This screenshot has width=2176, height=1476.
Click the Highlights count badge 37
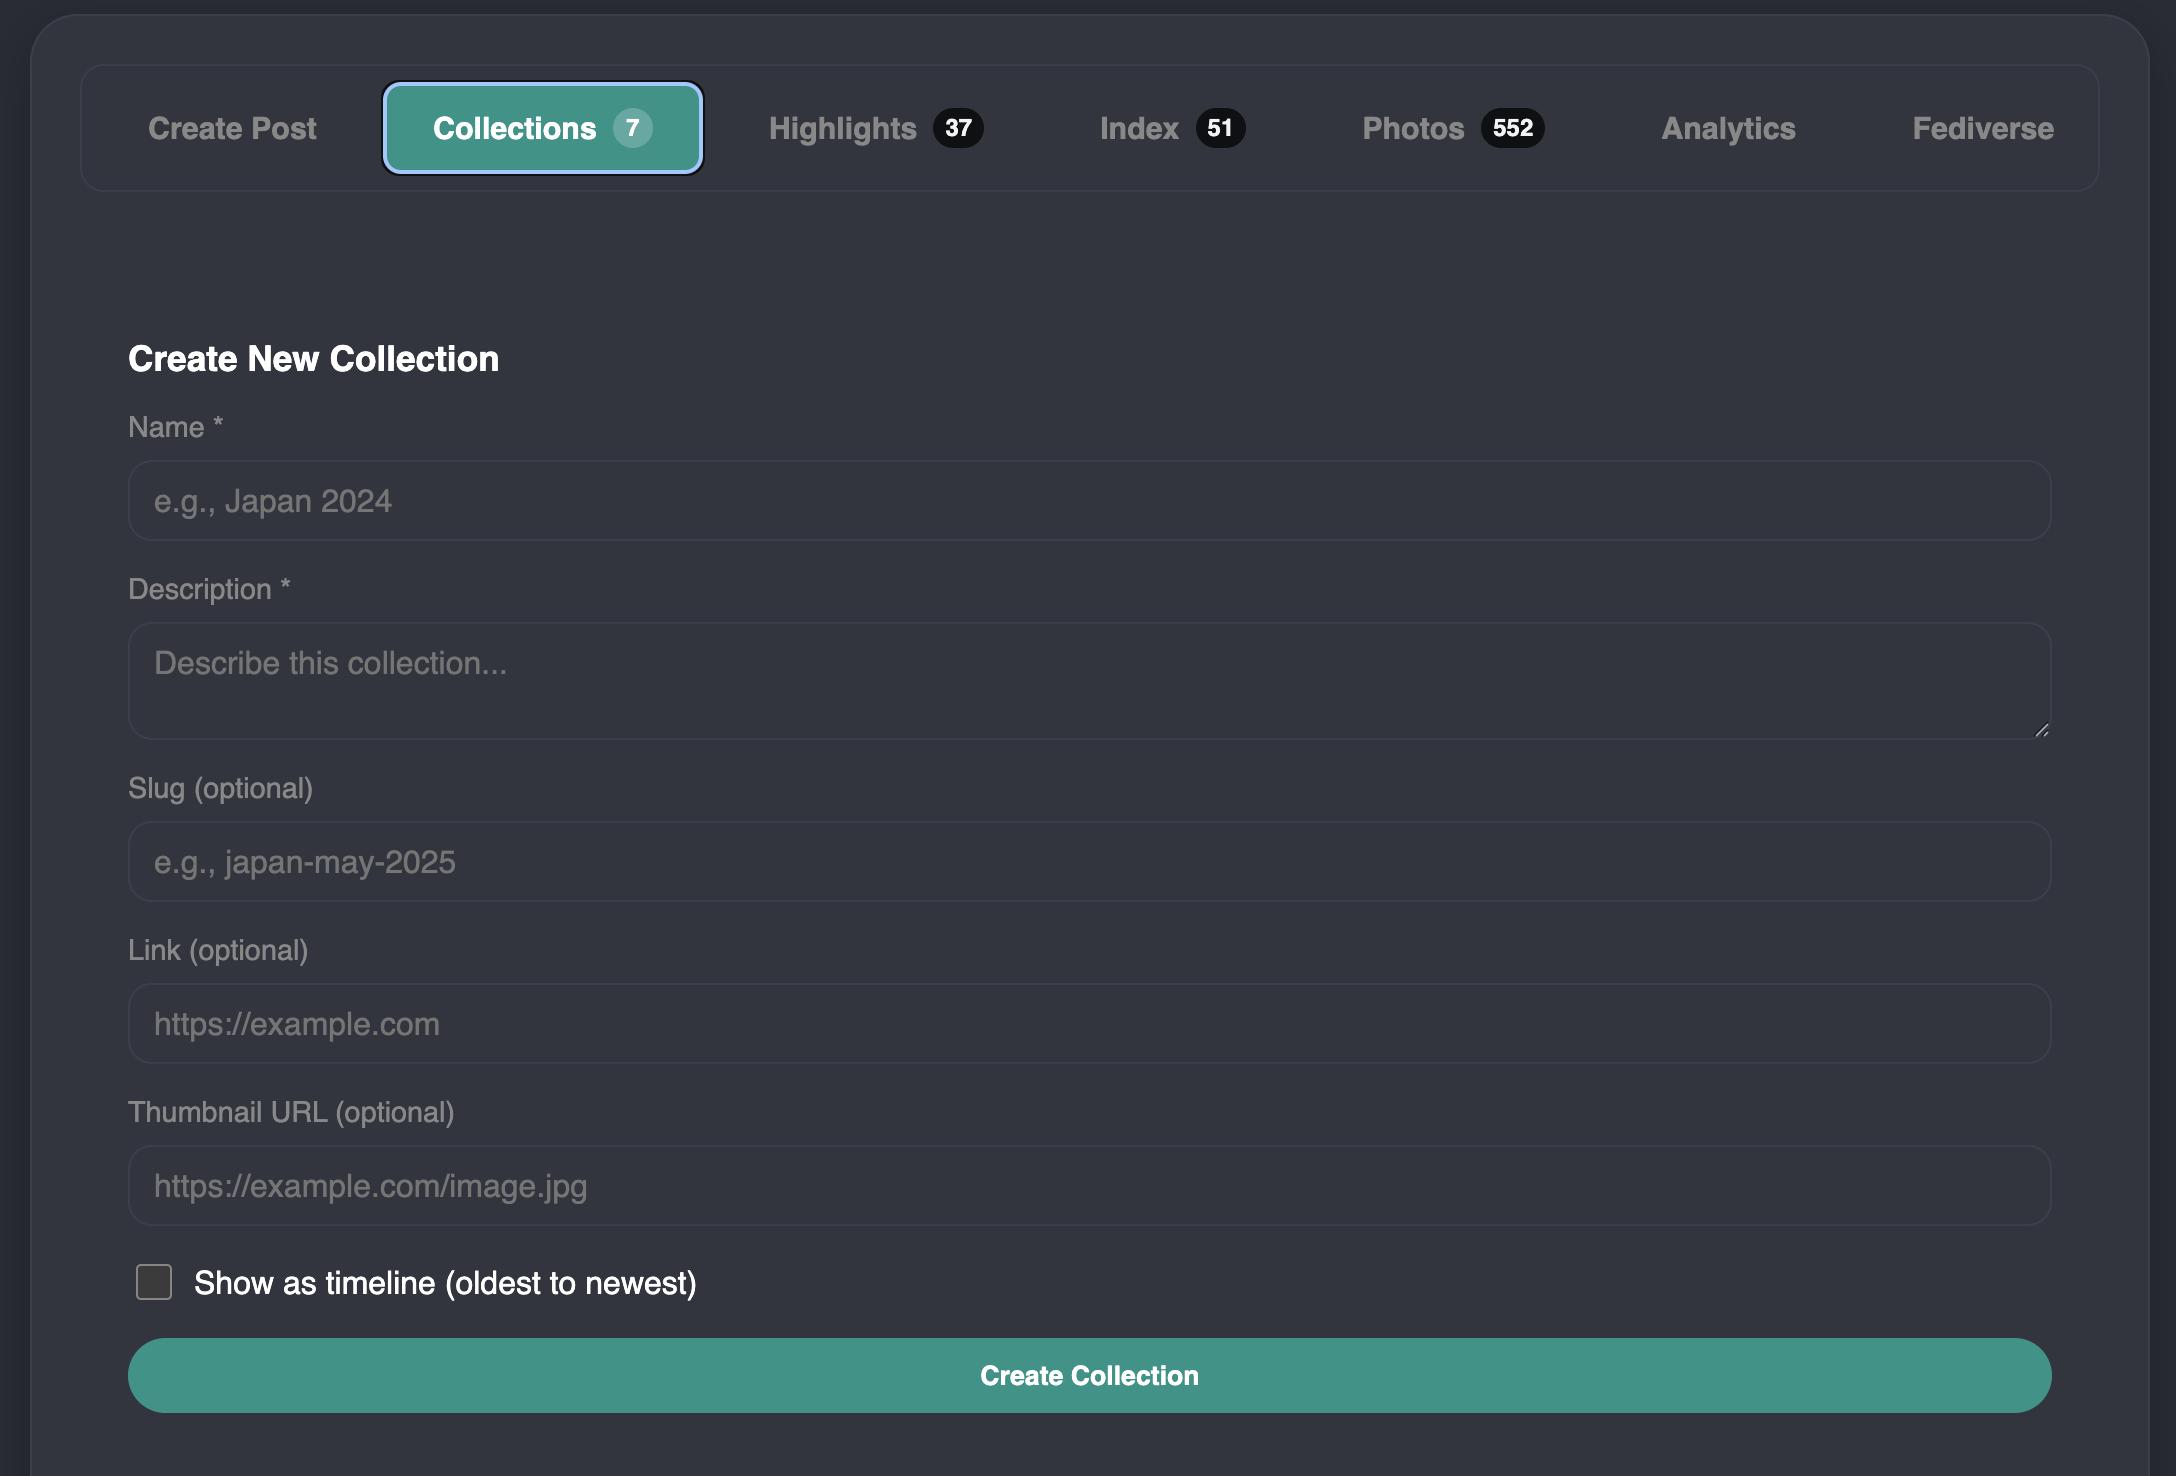(x=958, y=128)
